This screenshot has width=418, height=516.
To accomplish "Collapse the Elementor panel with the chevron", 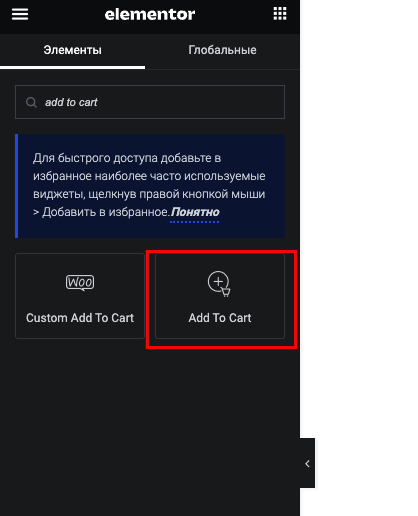I will coord(307,463).
